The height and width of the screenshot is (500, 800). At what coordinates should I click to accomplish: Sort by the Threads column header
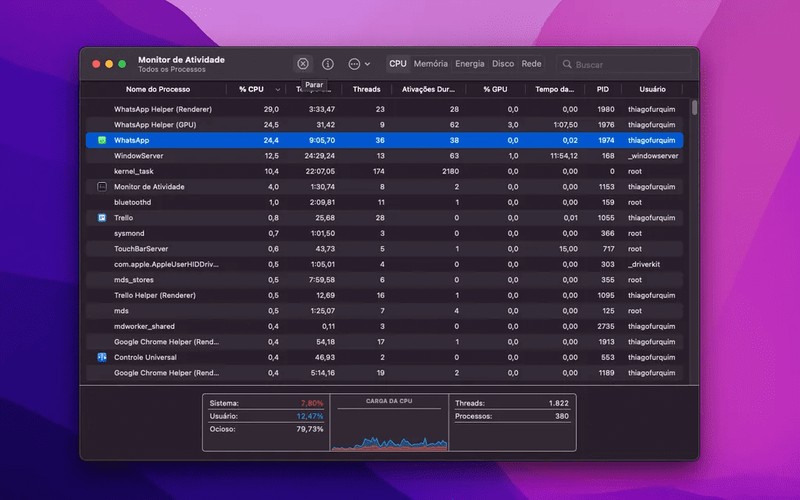click(366, 89)
